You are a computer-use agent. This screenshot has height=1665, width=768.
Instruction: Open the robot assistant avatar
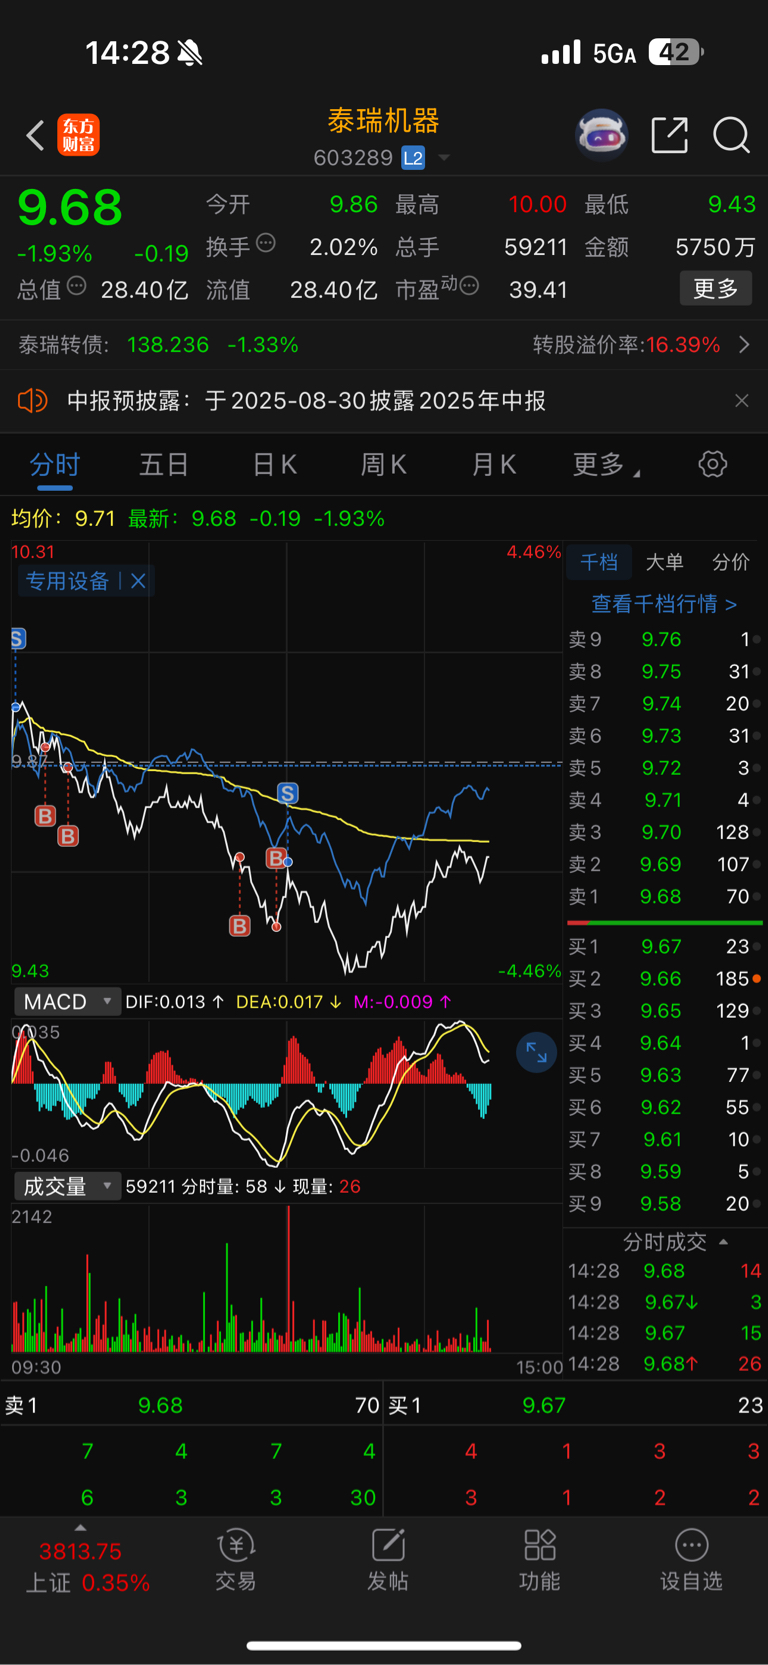coord(601,134)
